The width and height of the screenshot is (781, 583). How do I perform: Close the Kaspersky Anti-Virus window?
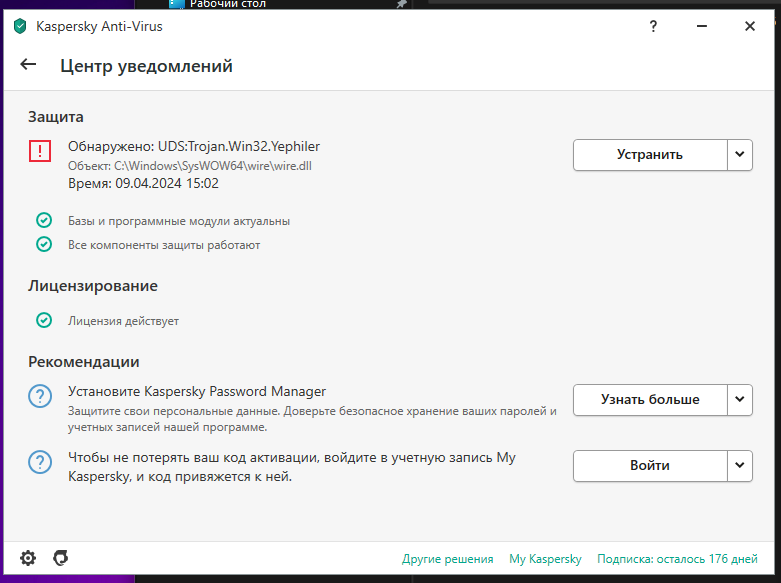coord(750,26)
